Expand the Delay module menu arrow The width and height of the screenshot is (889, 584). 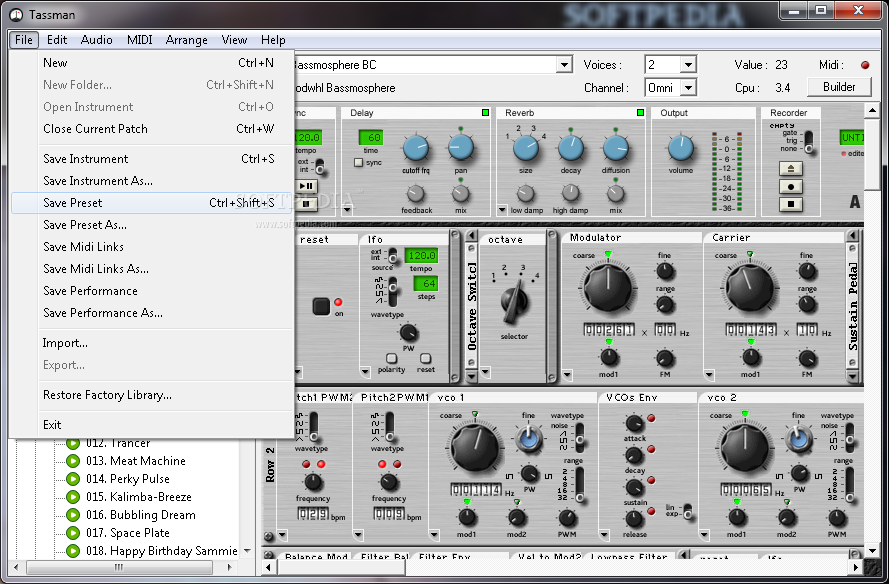click(348, 210)
